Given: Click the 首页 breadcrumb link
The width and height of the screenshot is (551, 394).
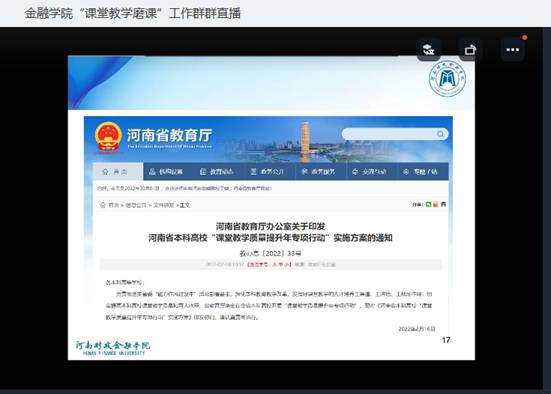Looking at the screenshot, I should click(x=113, y=205).
